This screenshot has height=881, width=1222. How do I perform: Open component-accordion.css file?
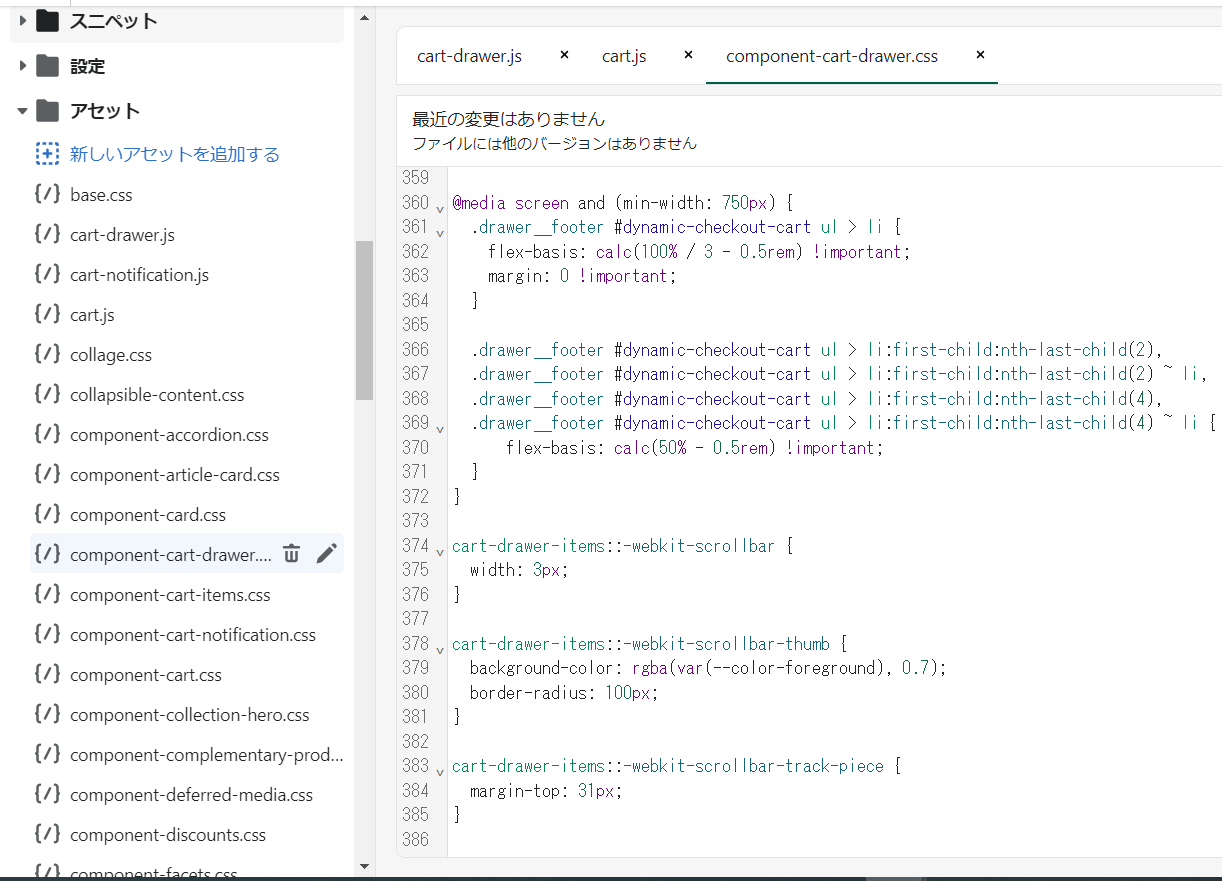coord(169,435)
